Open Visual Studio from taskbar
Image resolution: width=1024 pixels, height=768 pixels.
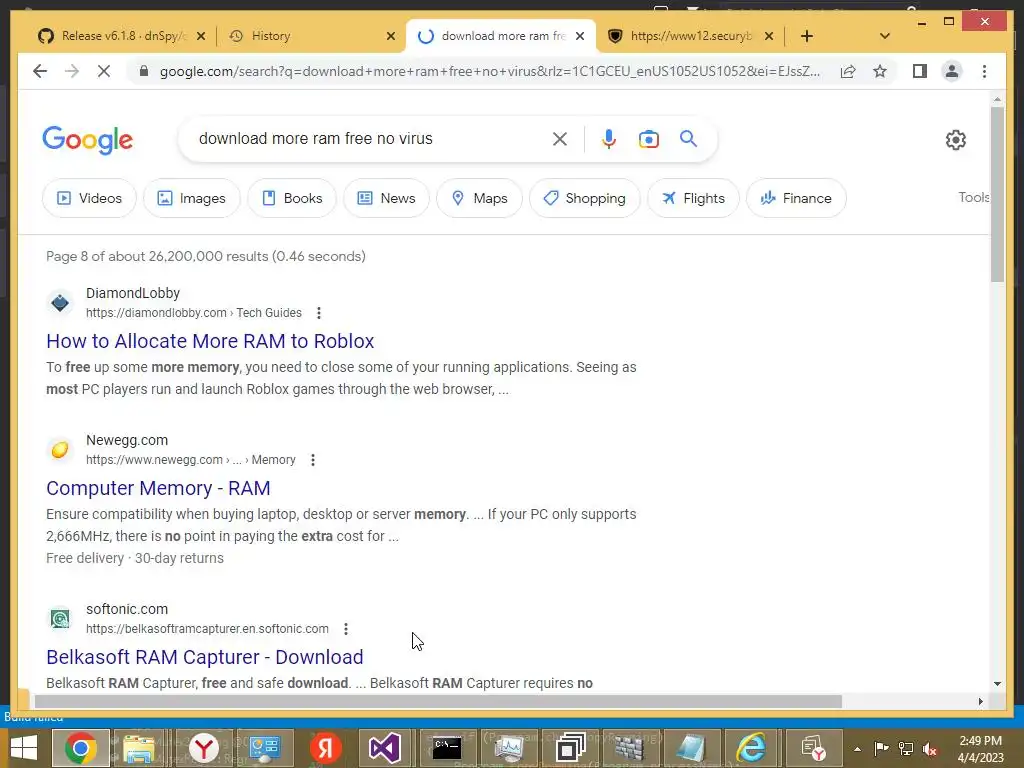tap(385, 748)
